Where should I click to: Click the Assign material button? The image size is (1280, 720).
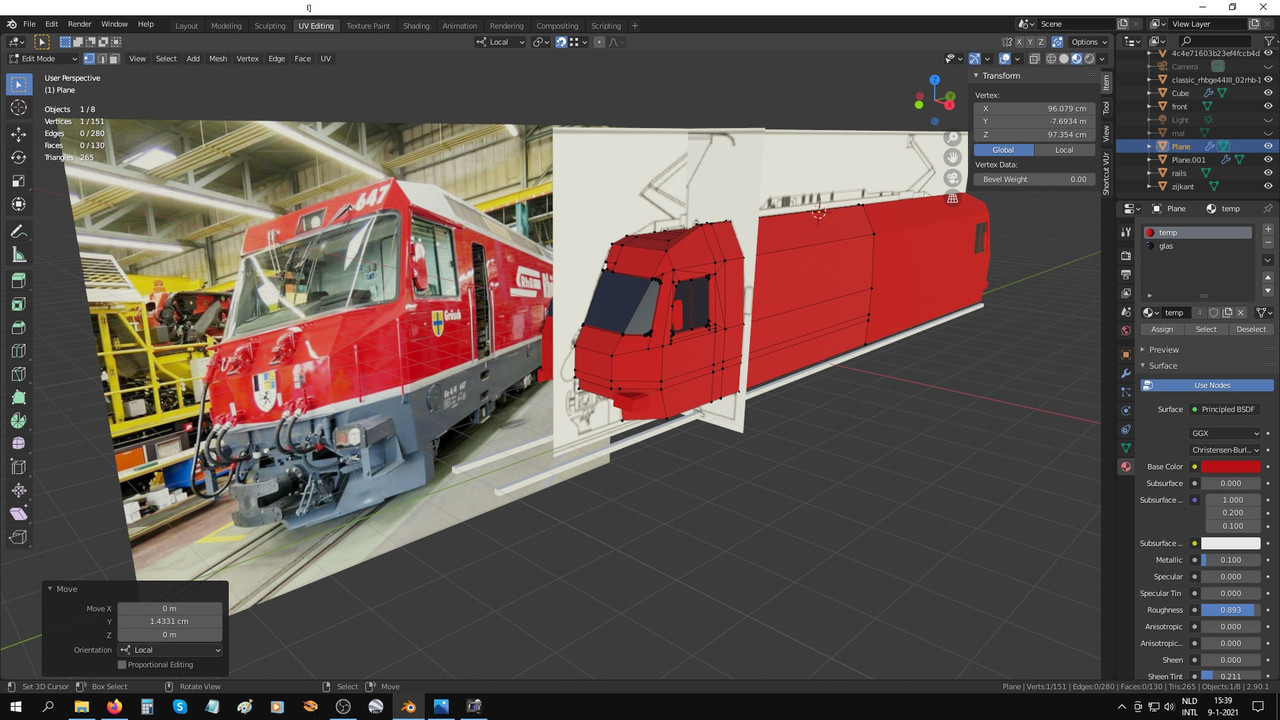[x=1162, y=329]
